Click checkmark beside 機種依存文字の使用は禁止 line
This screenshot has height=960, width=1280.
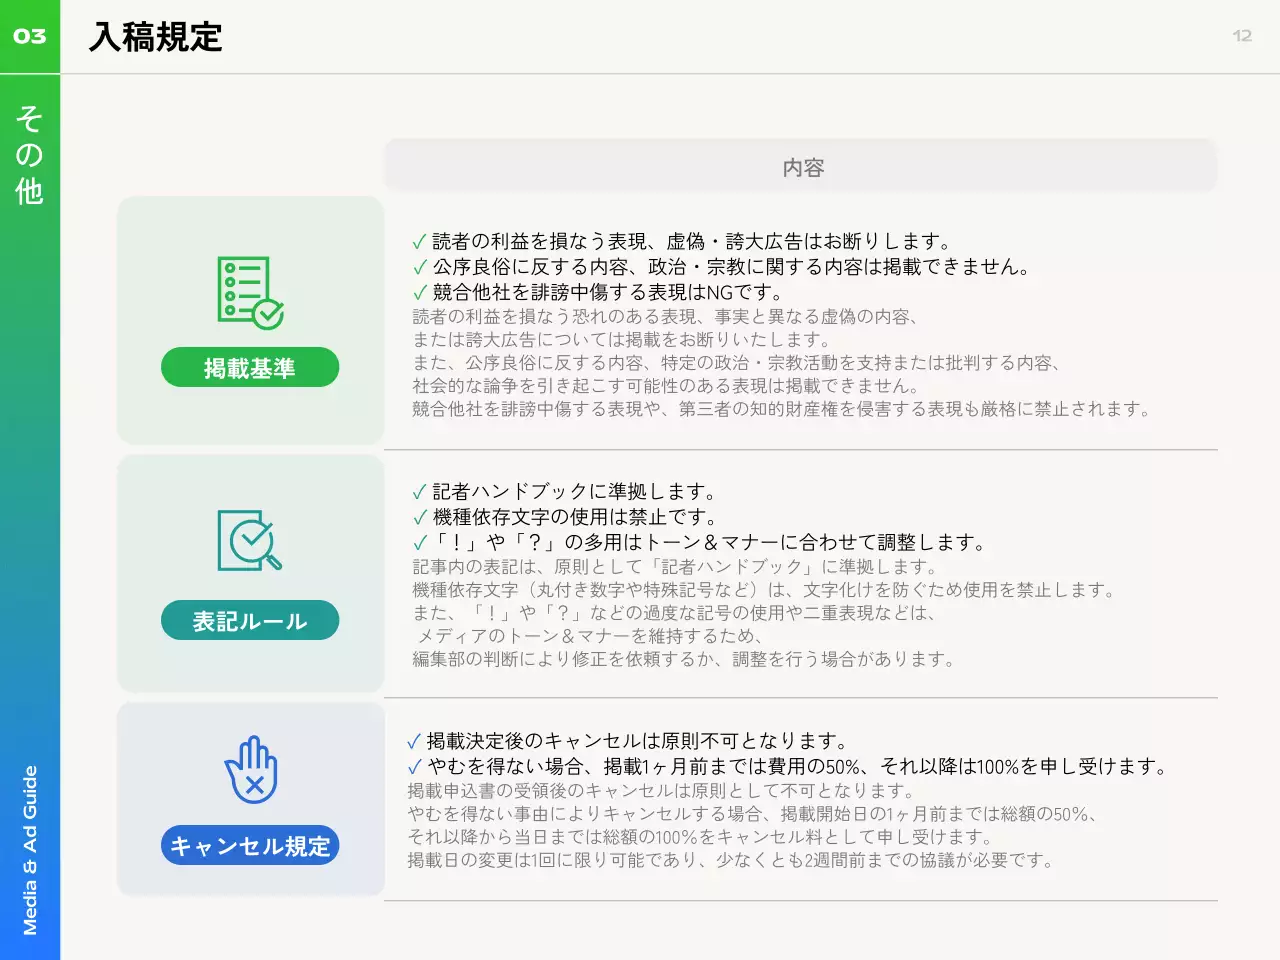coord(420,518)
